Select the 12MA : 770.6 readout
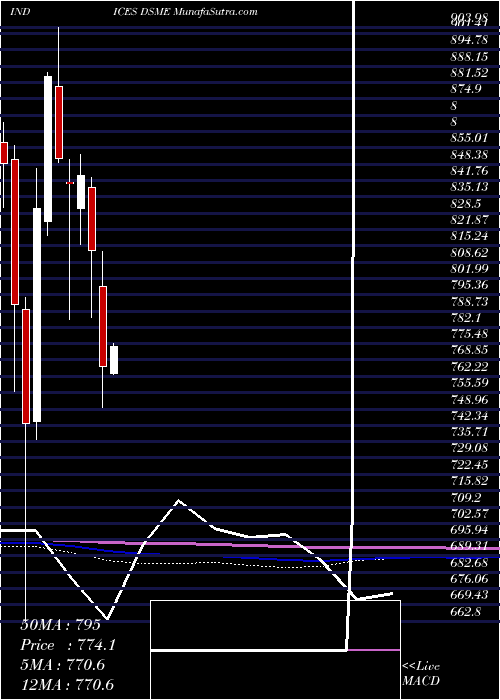The image size is (500, 700). 67,684
